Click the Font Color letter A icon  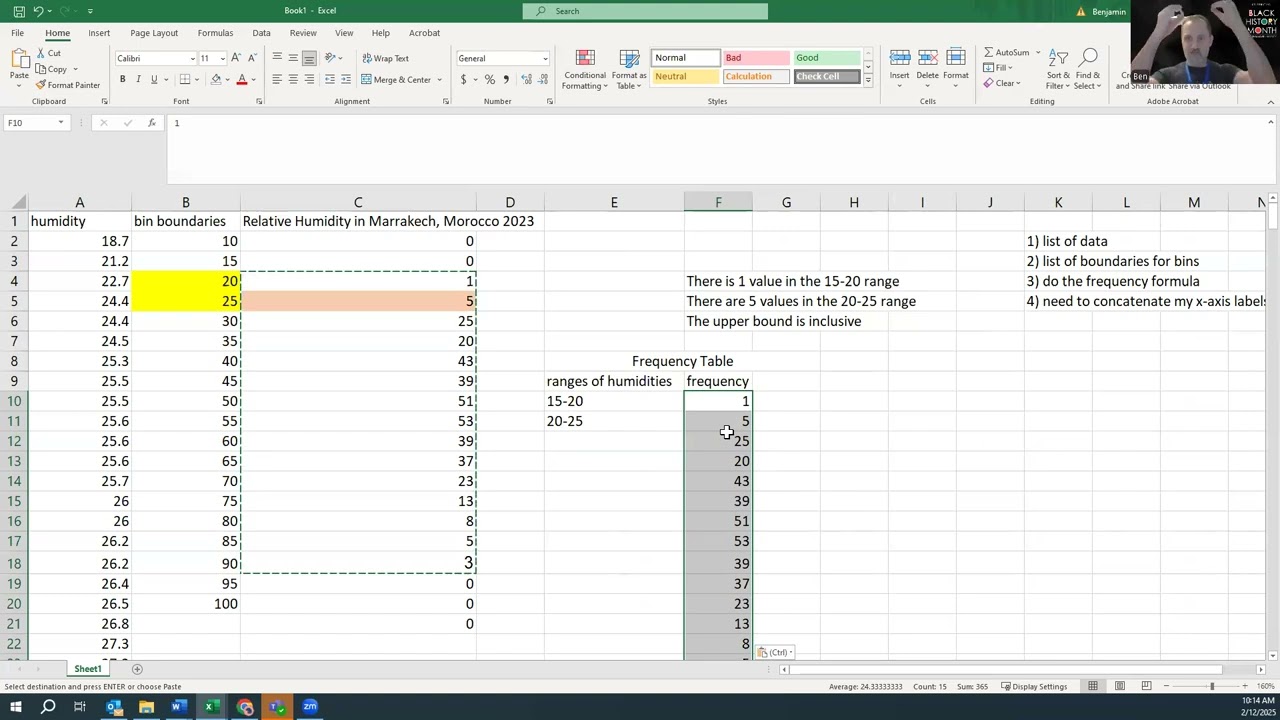pos(241,79)
